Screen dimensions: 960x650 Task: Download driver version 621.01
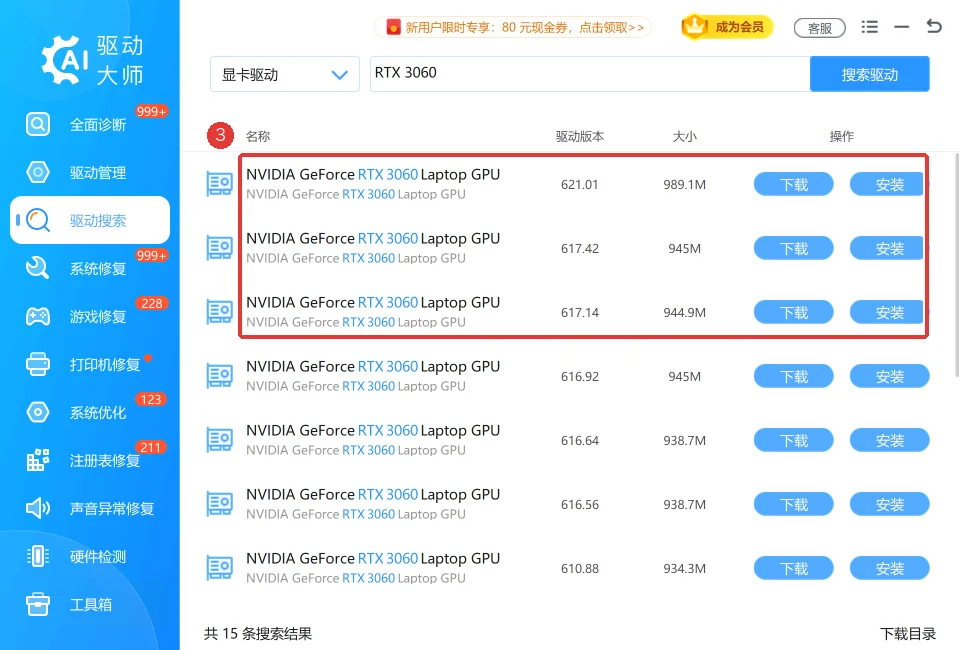(793, 184)
